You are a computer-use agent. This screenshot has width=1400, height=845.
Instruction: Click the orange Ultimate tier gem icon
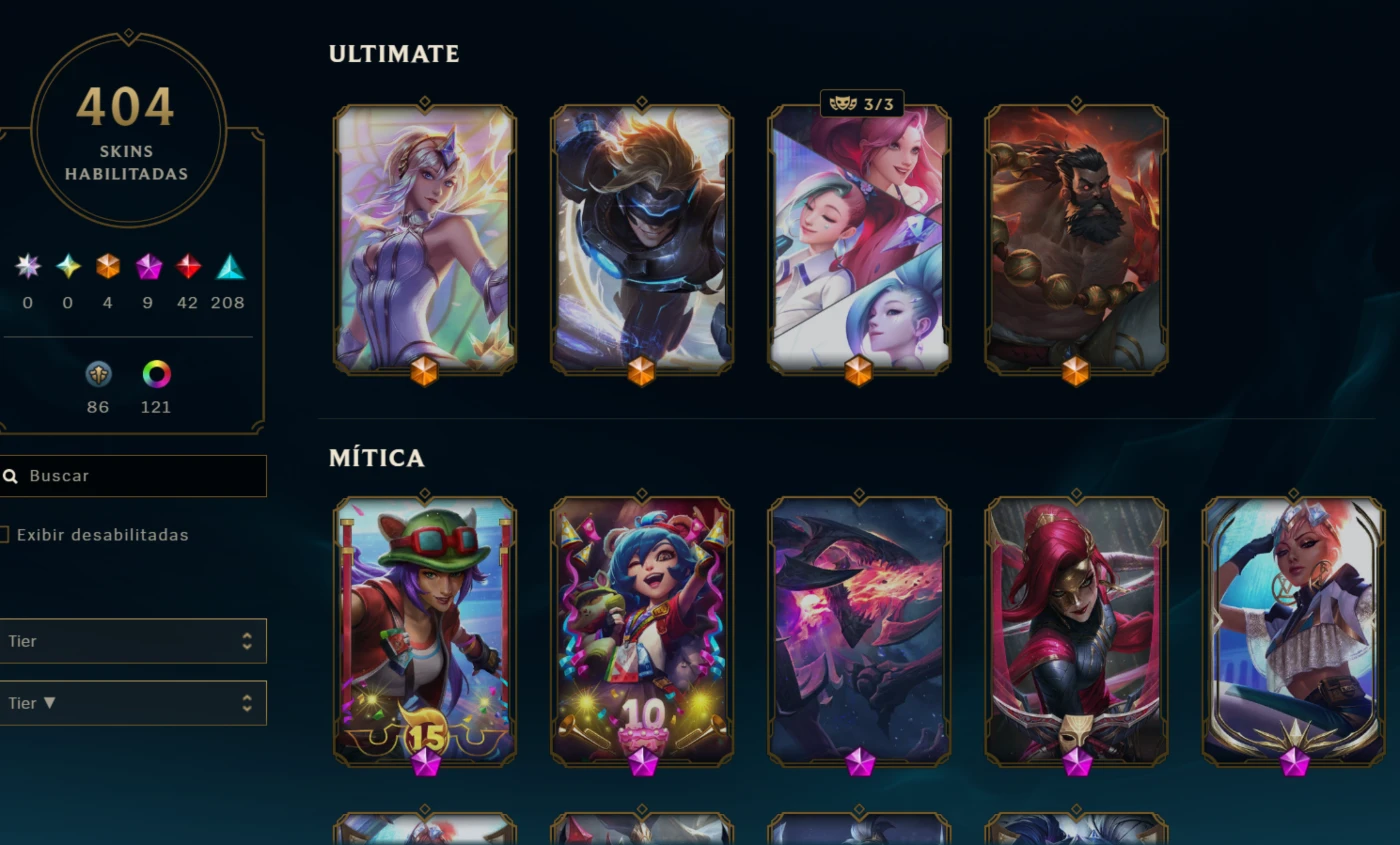click(108, 266)
